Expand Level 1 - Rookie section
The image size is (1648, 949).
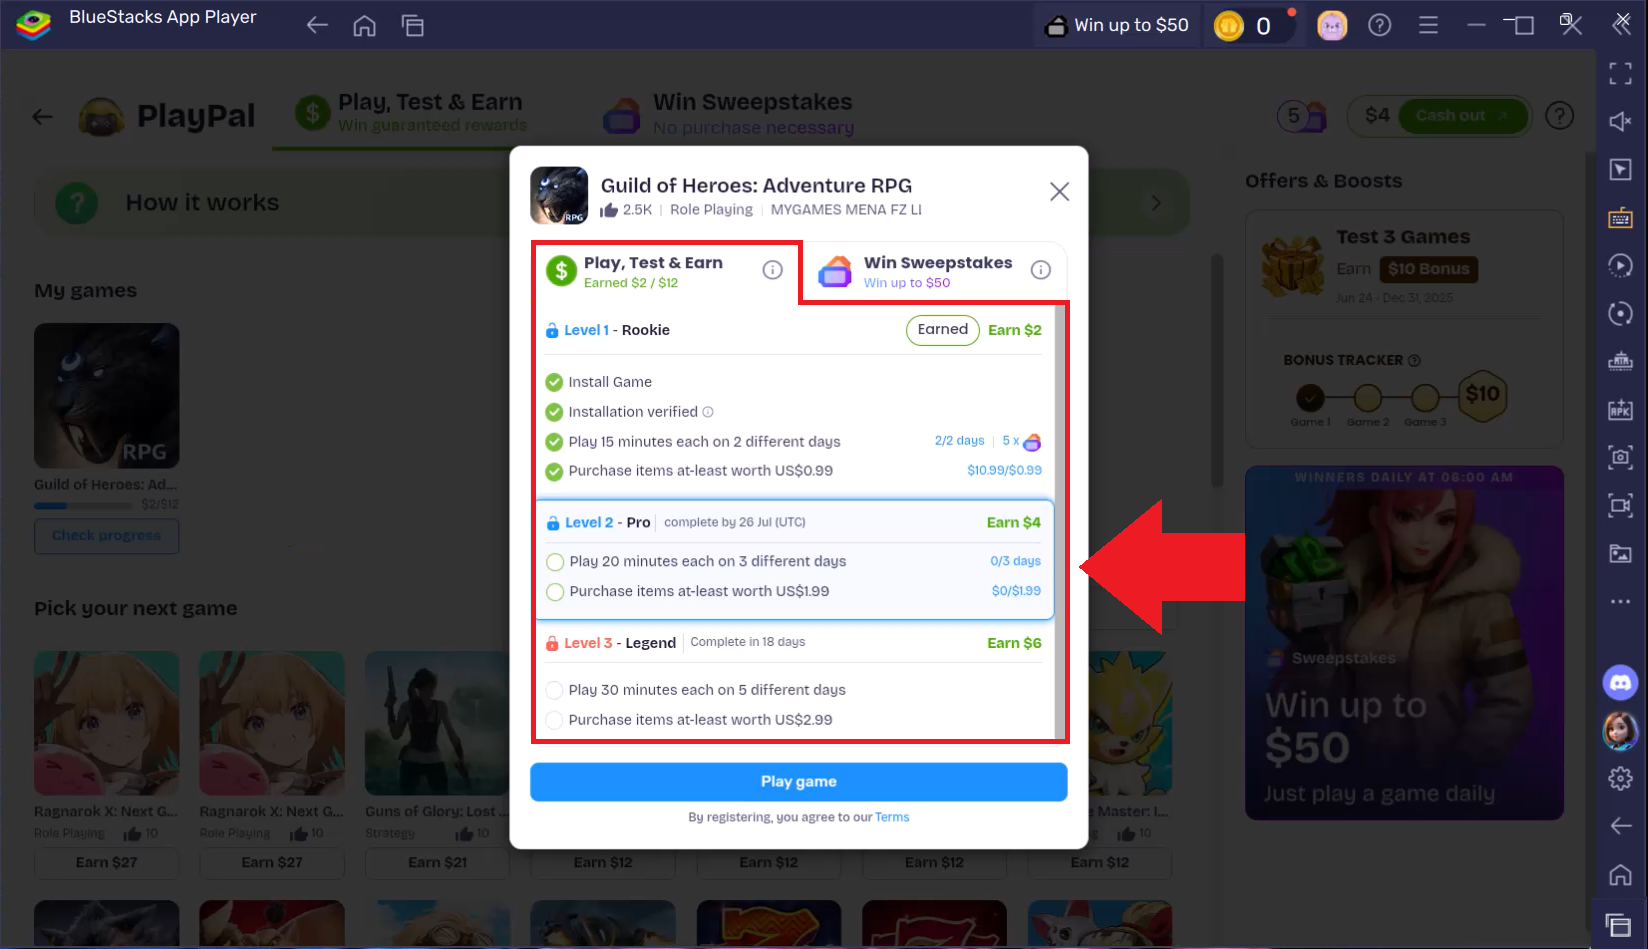(794, 330)
